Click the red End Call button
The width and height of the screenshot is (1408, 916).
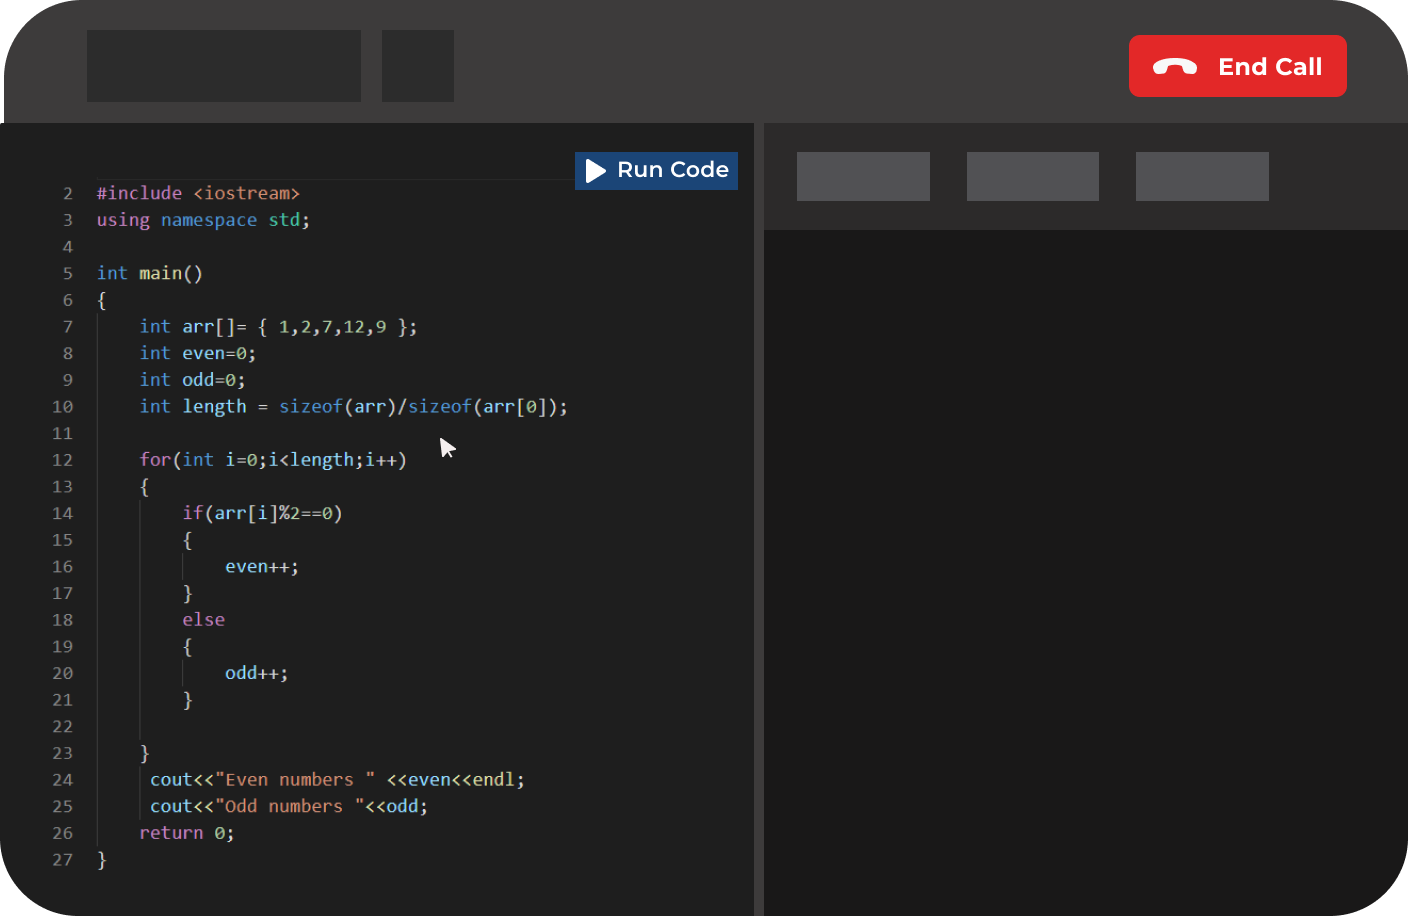pyautogui.click(x=1237, y=66)
